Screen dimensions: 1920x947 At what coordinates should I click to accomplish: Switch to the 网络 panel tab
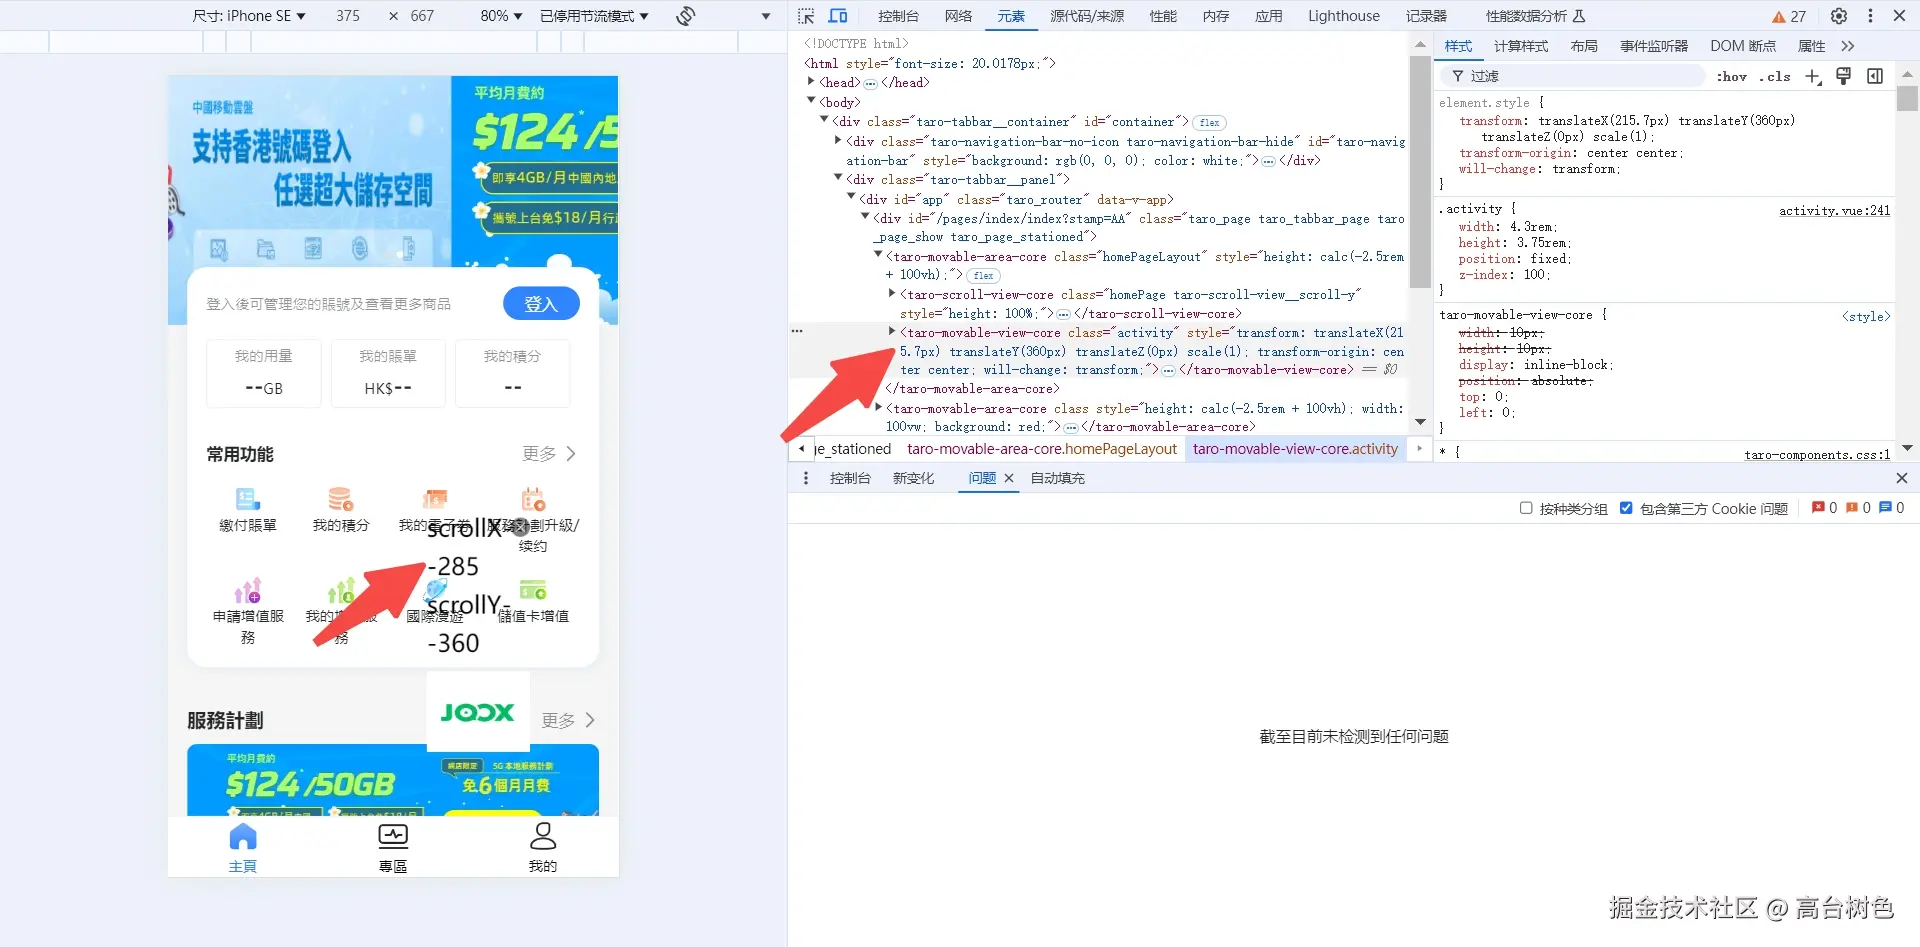tap(958, 16)
